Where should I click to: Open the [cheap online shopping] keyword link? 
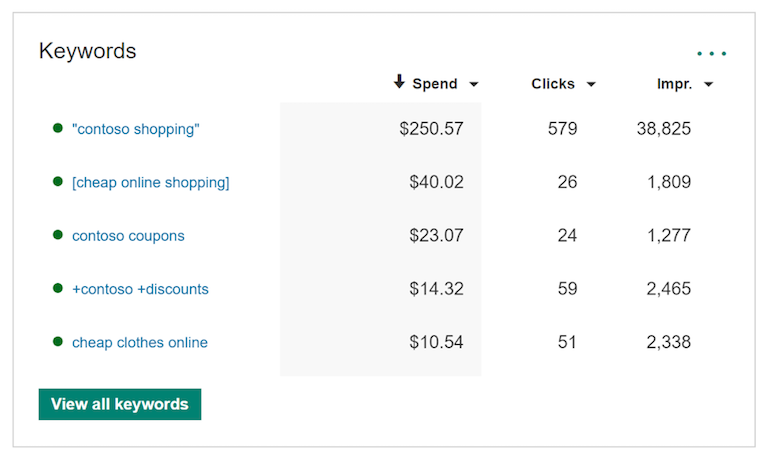tap(150, 182)
